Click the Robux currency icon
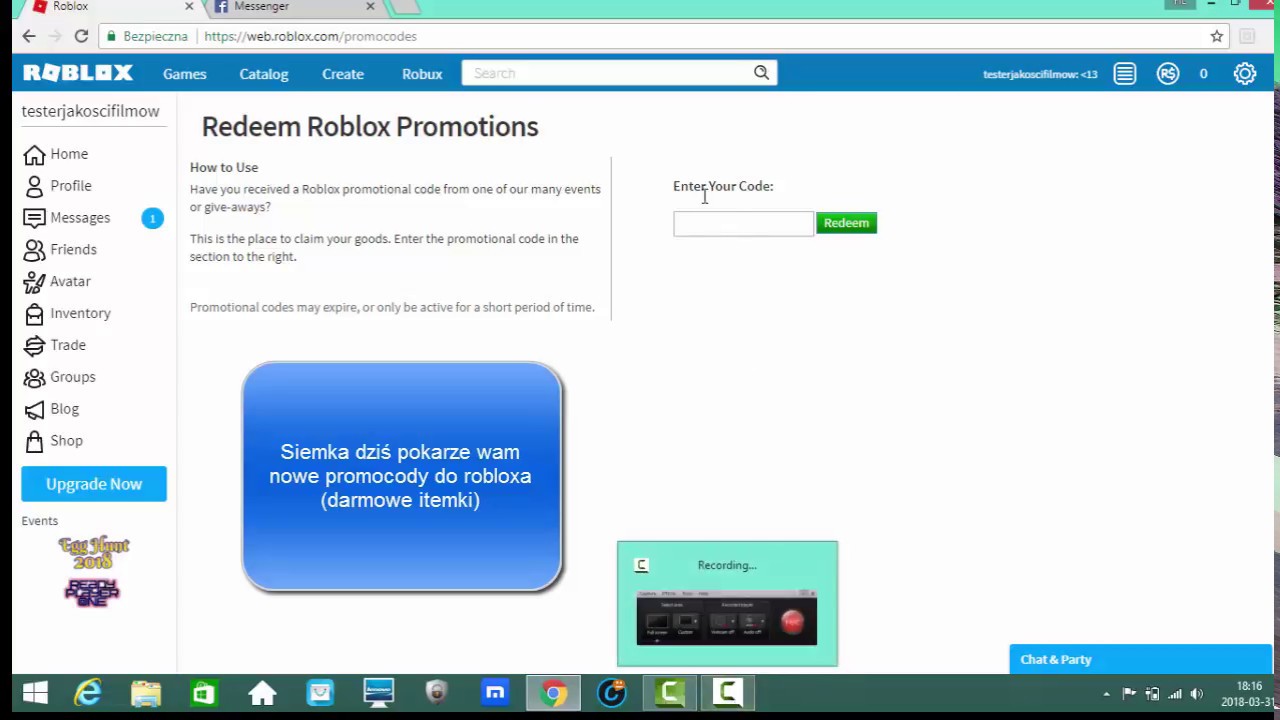Screen dimensions: 1280x720 tap(1168, 73)
